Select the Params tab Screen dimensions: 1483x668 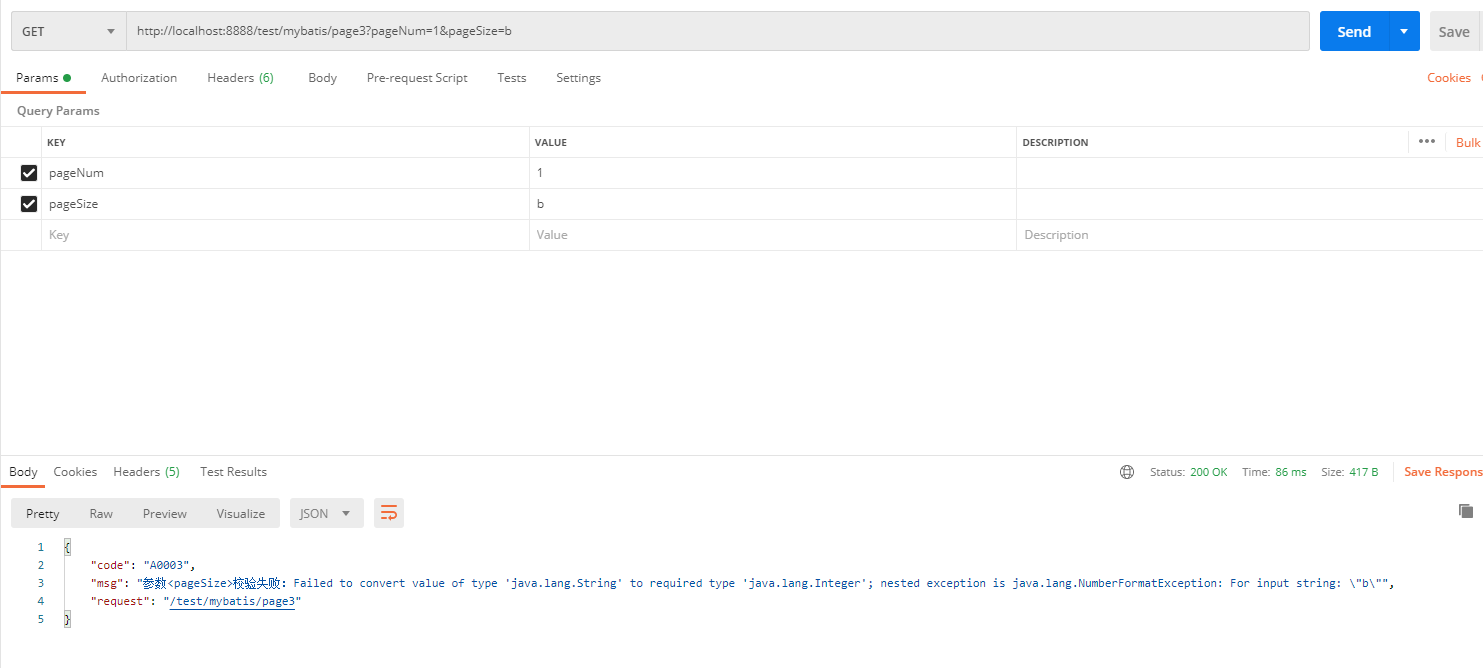pyautogui.click(x=43, y=78)
